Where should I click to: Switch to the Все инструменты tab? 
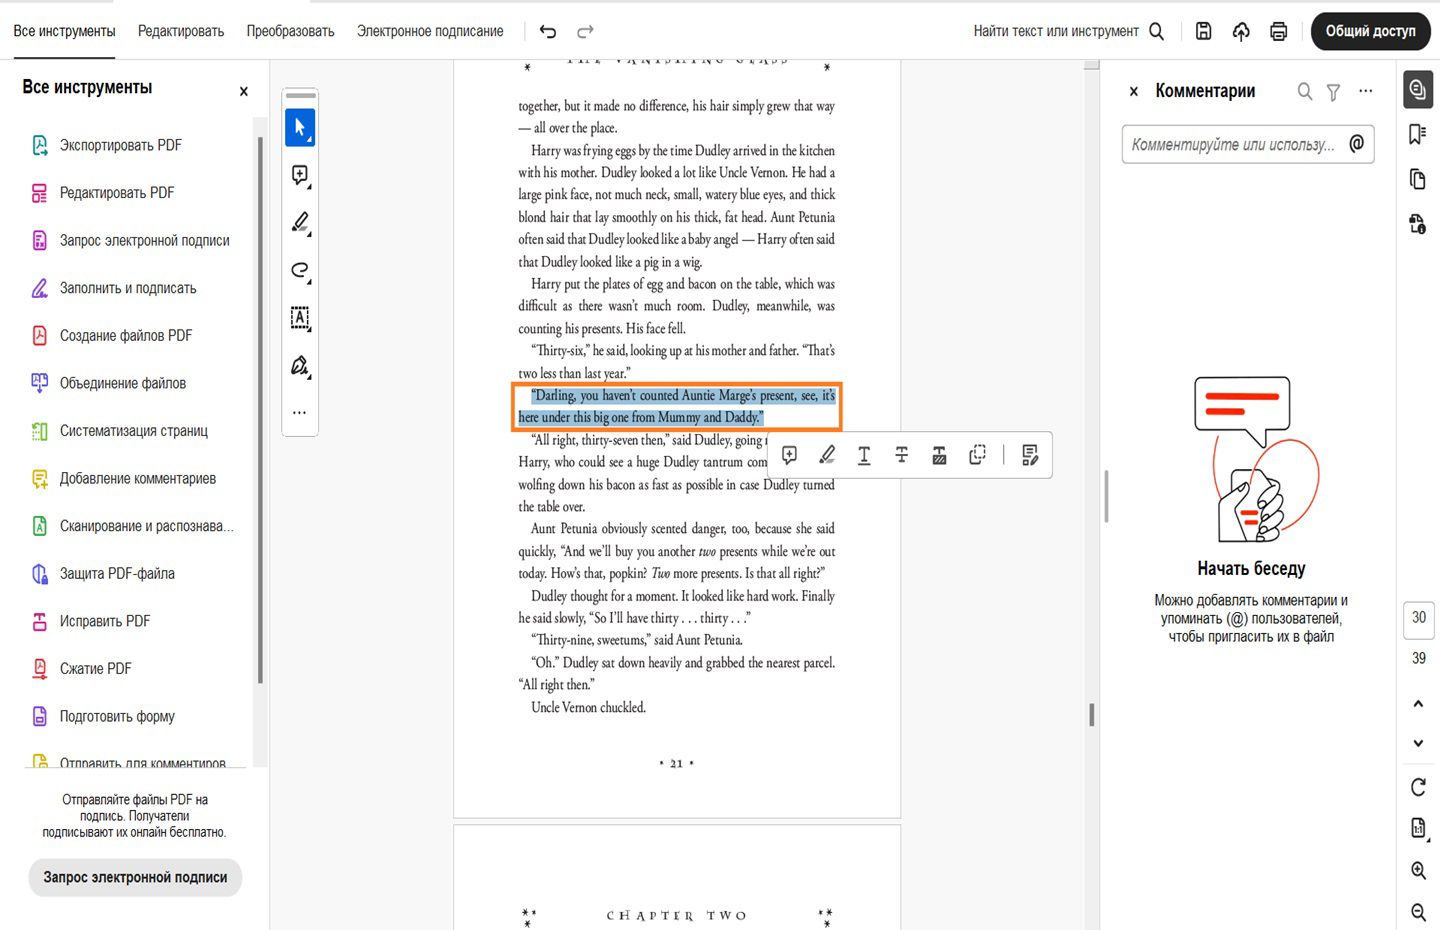[64, 31]
